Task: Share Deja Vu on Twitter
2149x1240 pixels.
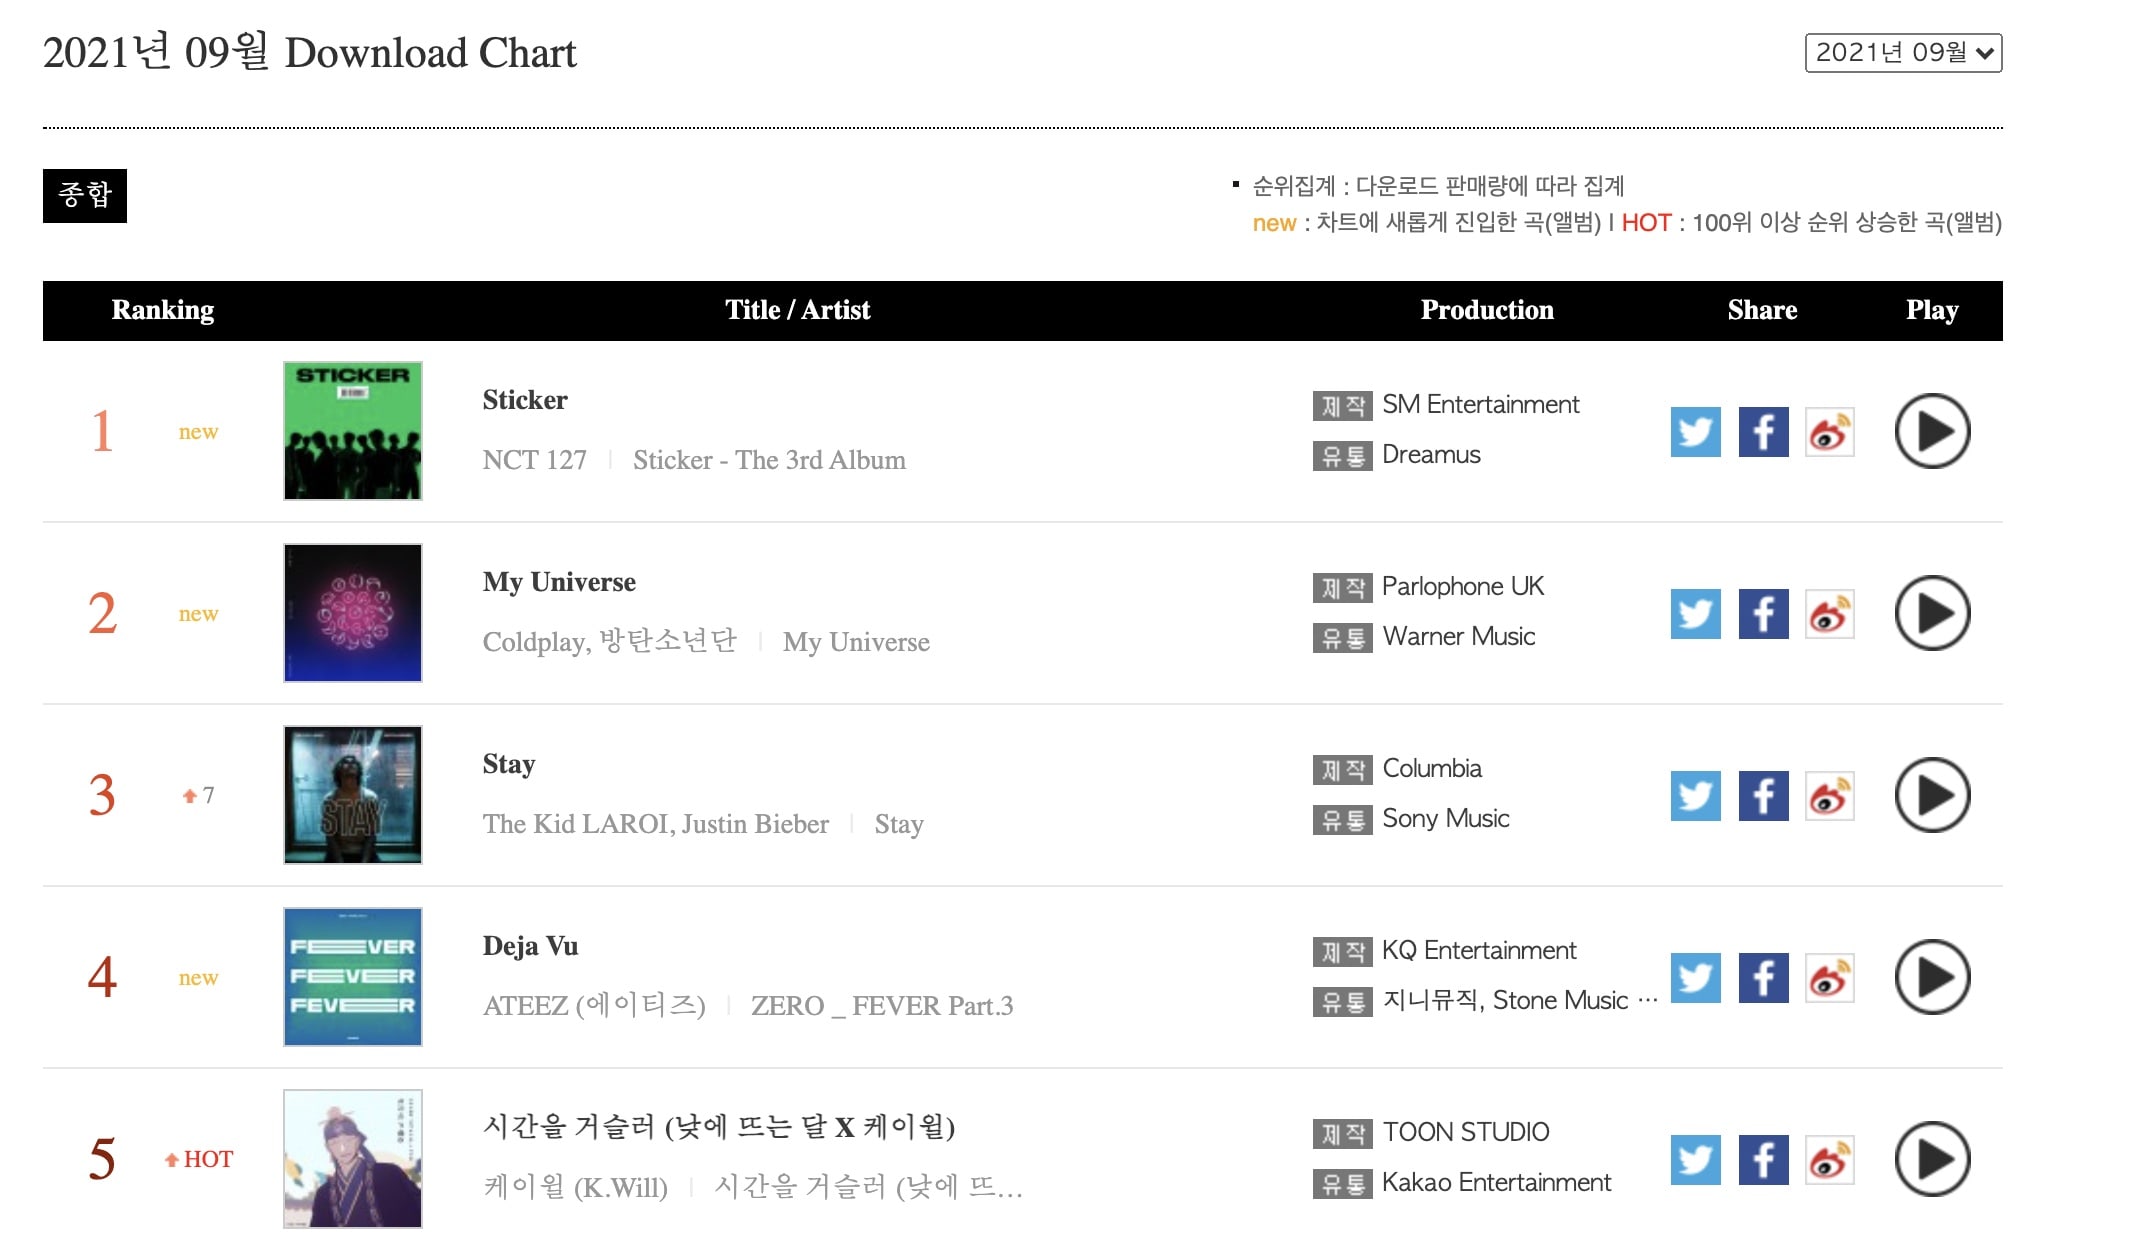Action: click(x=1695, y=978)
